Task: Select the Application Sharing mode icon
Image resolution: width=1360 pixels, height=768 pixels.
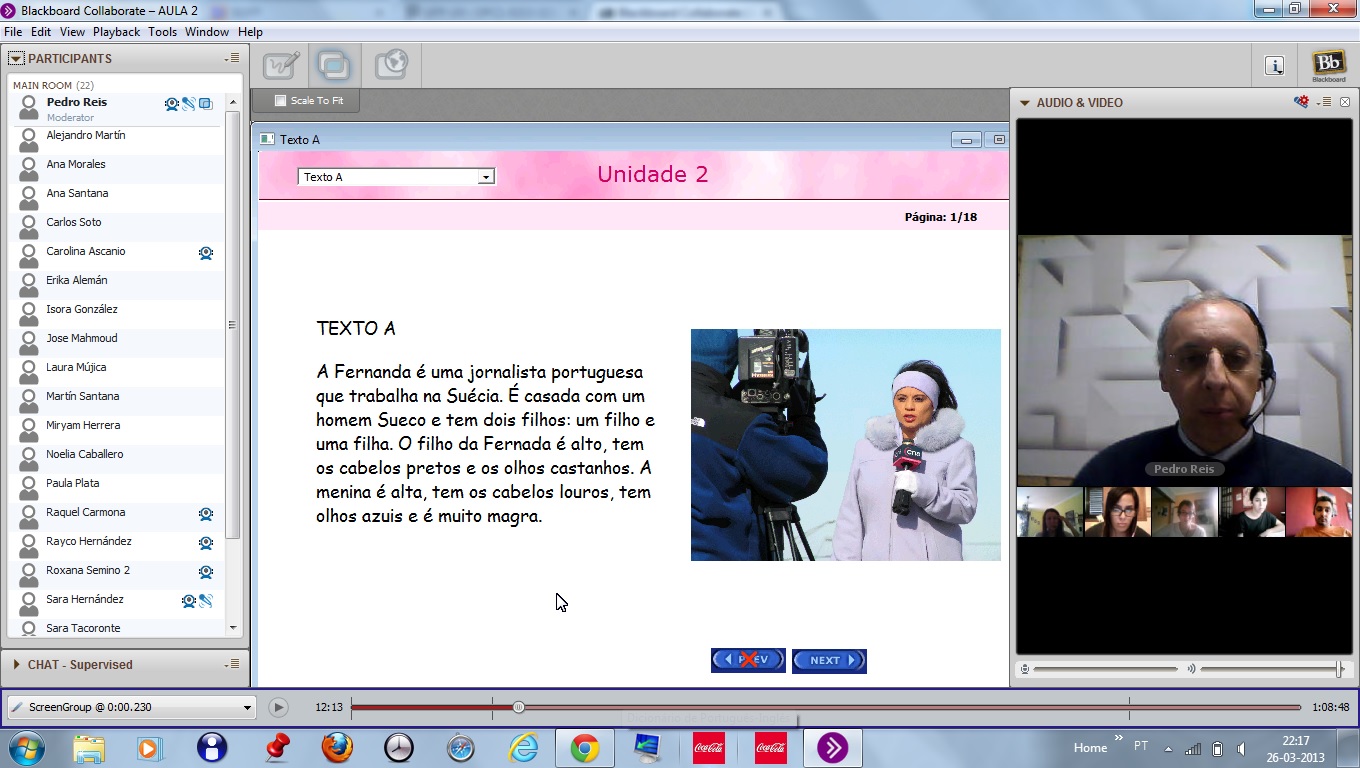Action: (x=334, y=66)
